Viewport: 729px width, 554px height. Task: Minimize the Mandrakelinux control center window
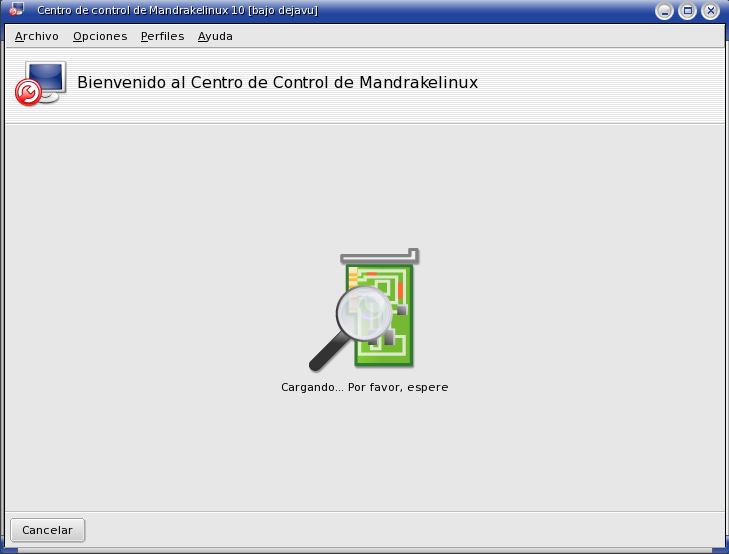664,11
